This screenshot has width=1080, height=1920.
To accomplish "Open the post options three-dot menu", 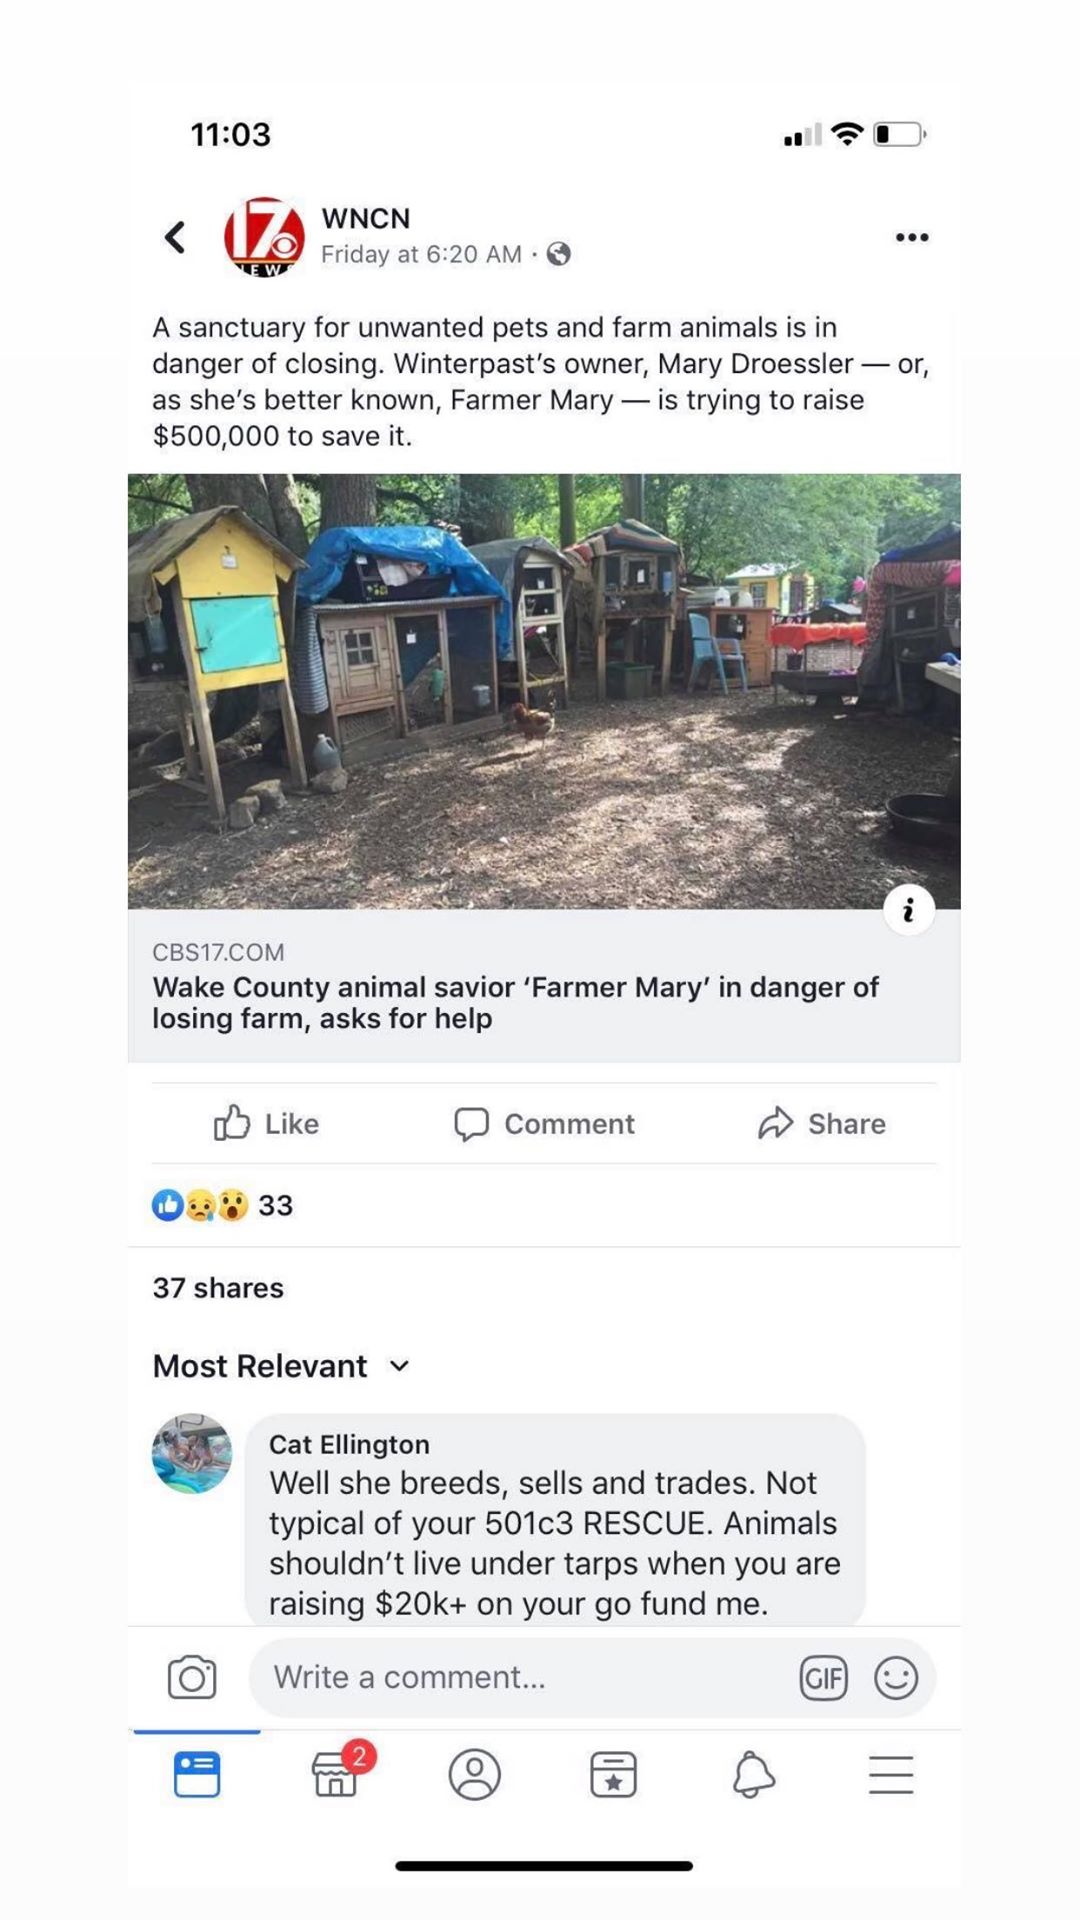I will [x=911, y=237].
